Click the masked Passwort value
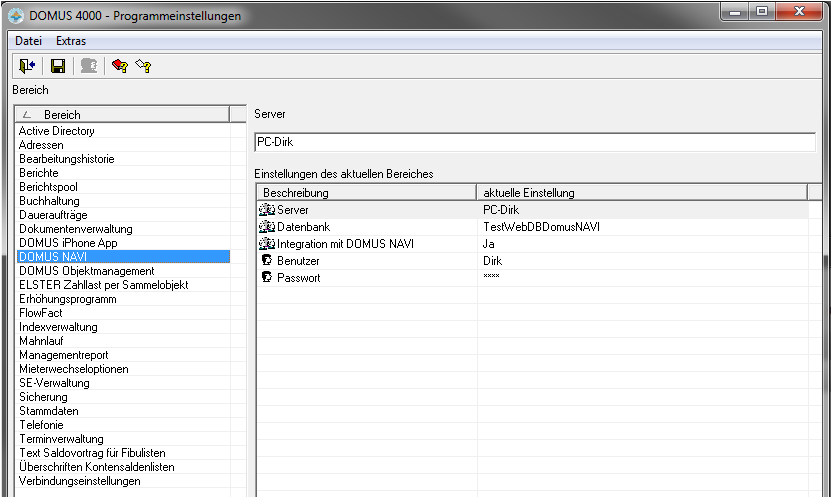 click(x=491, y=276)
